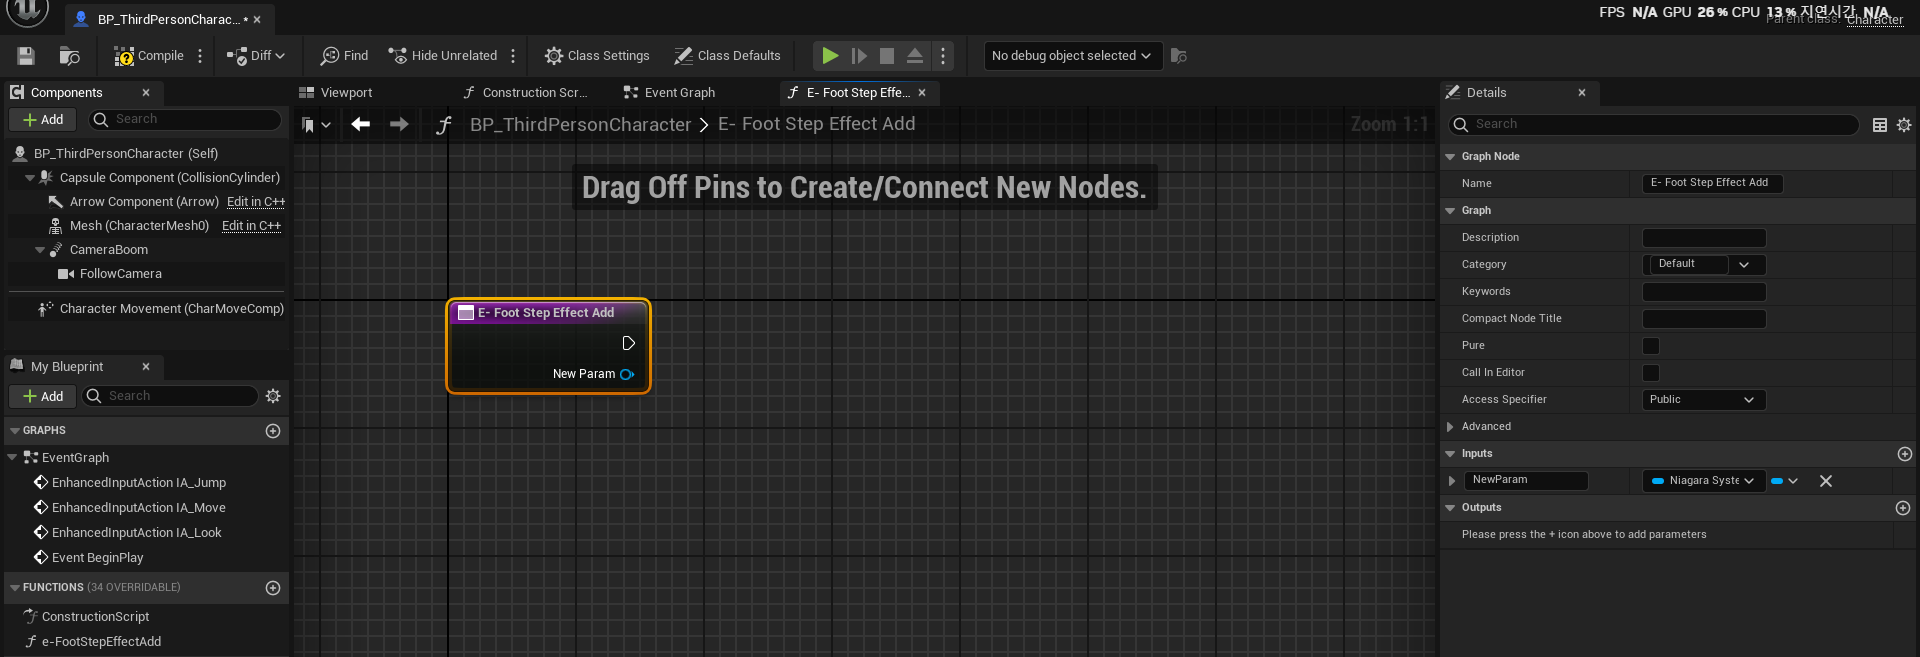The image size is (1920, 657).
Task: Open the Diff dropdown
Action: tap(256, 56)
